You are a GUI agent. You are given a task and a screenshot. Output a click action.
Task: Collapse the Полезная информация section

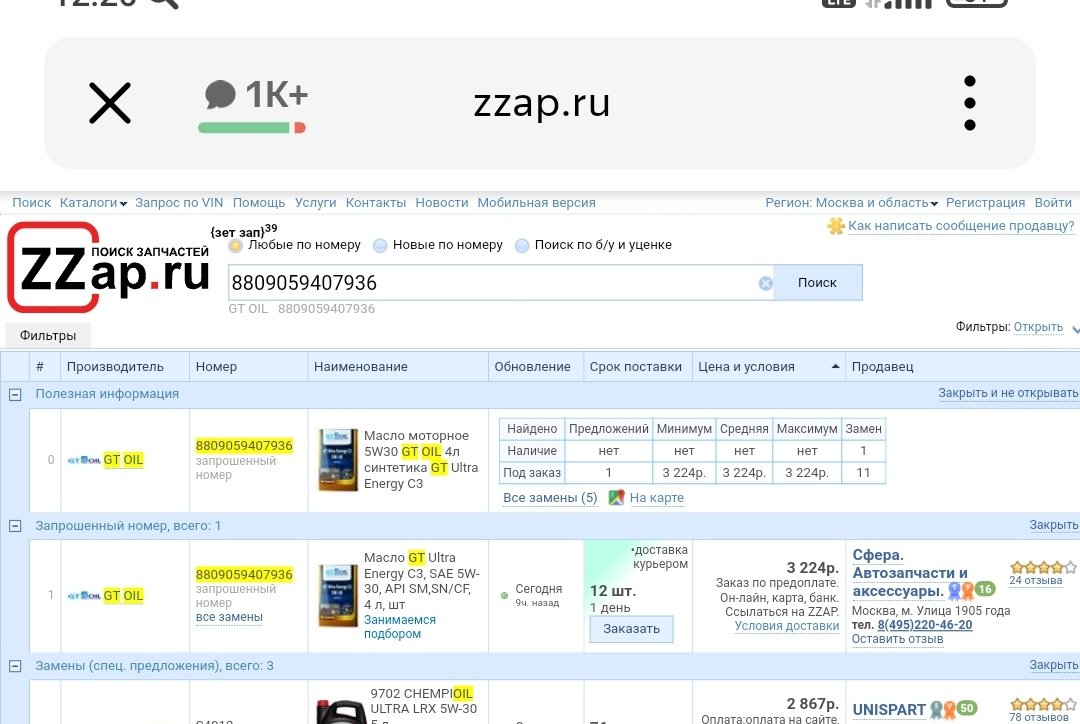coord(15,395)
